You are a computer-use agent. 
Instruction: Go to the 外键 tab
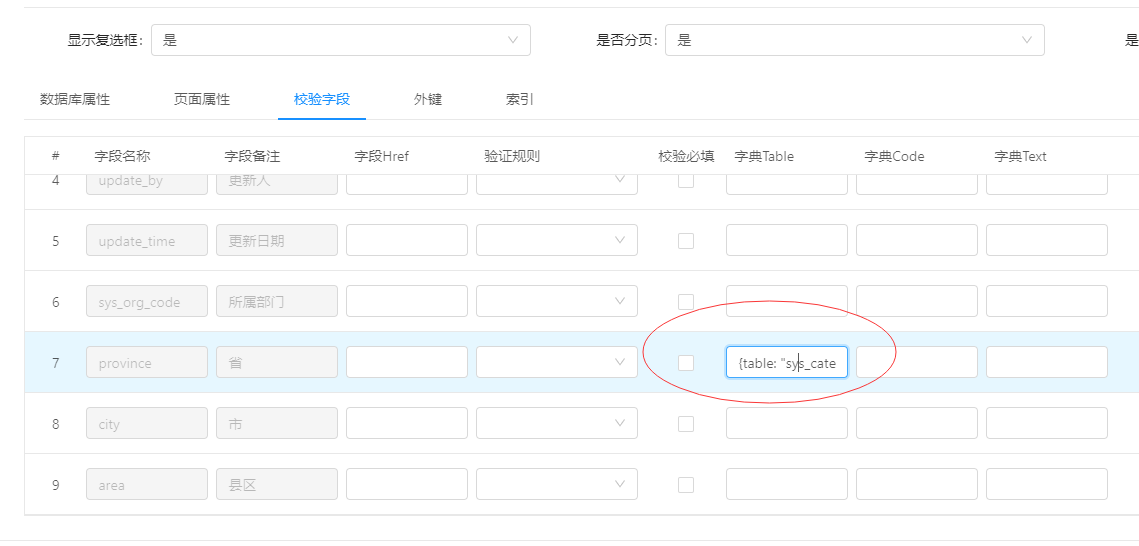tap(428, 99)
